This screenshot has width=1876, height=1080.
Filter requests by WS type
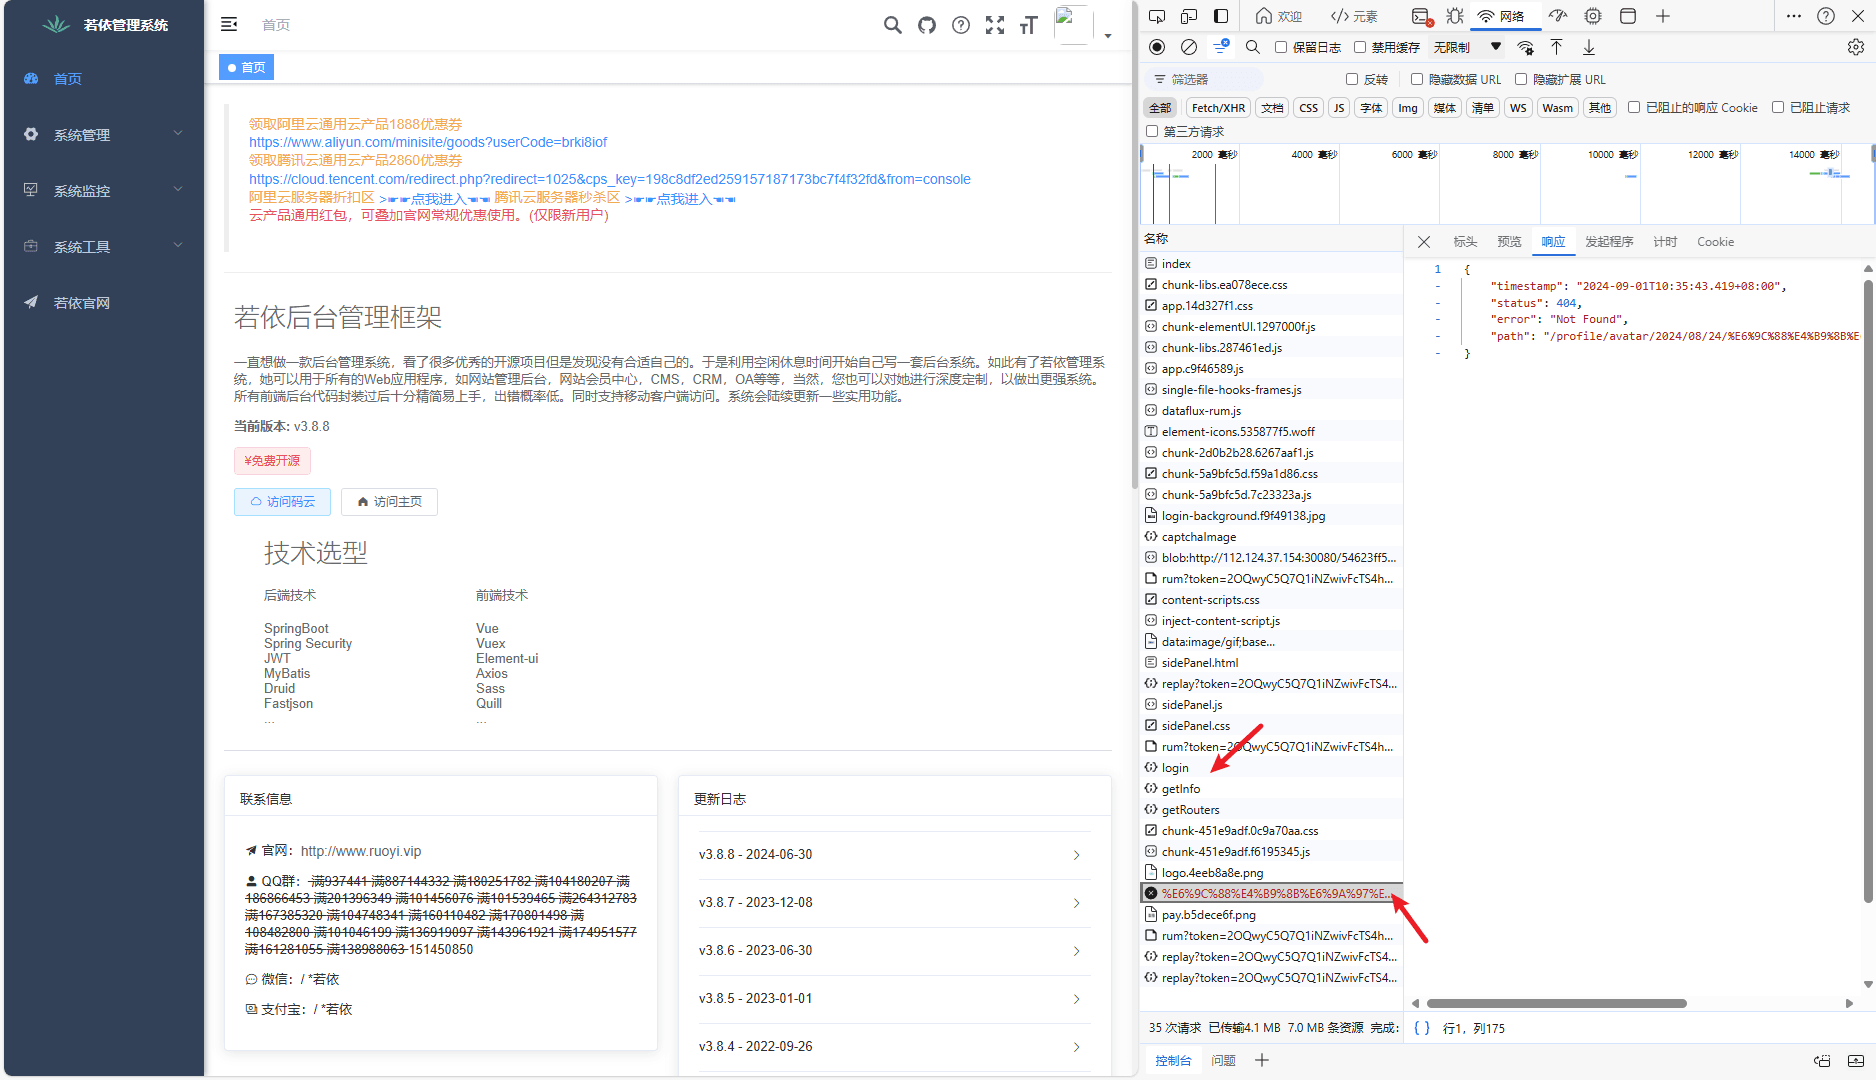click(x=1518, y=108)
